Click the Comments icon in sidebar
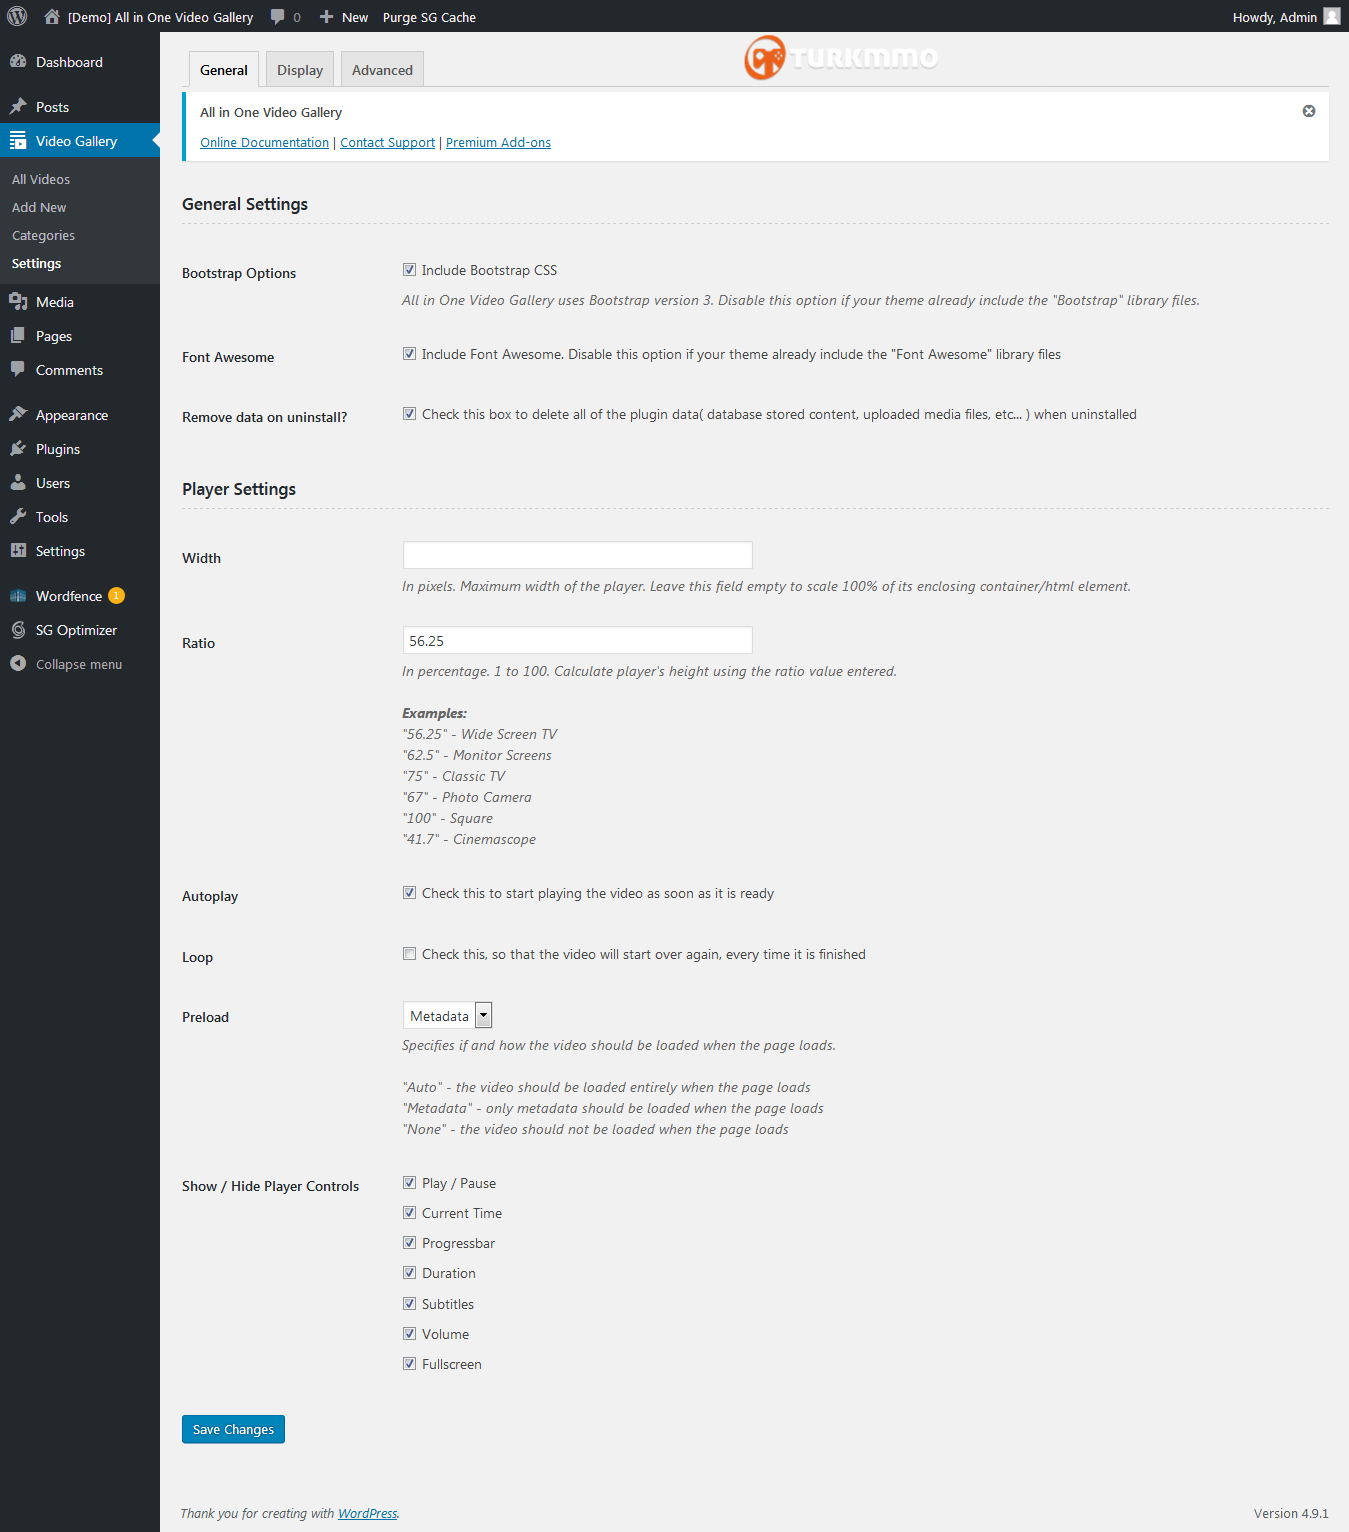1349x1532 pixels. pos(18,369)
